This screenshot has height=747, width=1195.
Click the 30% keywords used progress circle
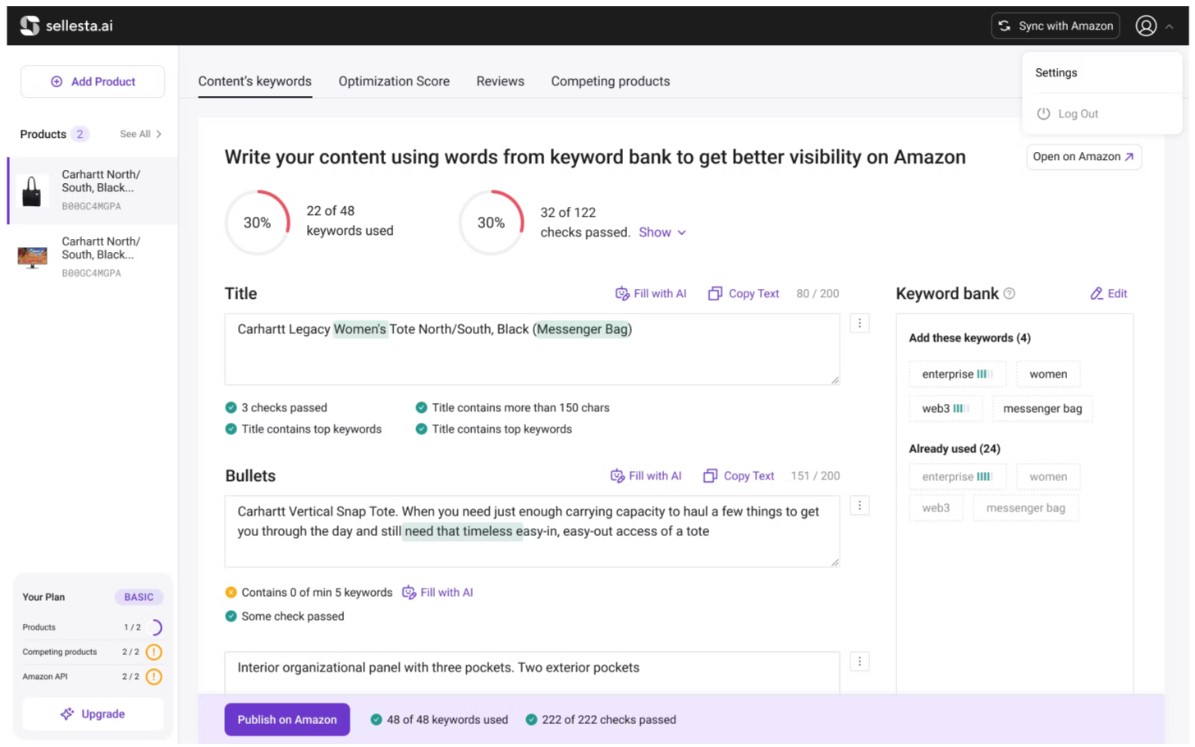257,223
